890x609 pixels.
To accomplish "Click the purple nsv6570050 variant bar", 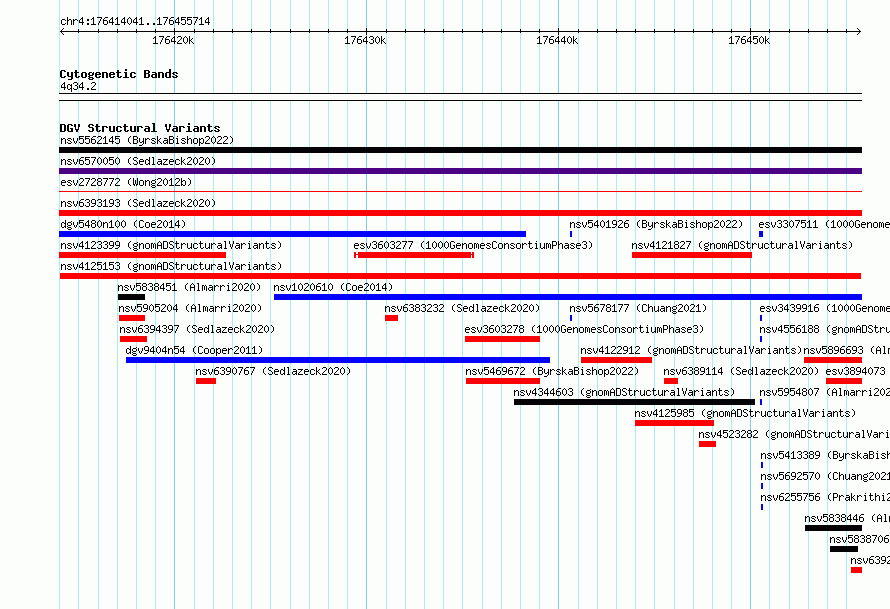I will point(460,171).
